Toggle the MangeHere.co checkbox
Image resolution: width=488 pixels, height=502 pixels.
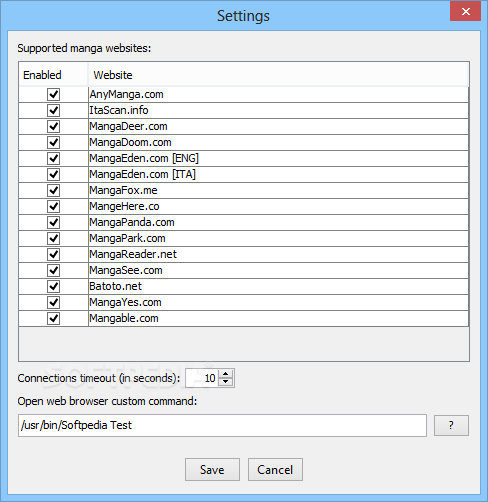click(x=53, y=206)
